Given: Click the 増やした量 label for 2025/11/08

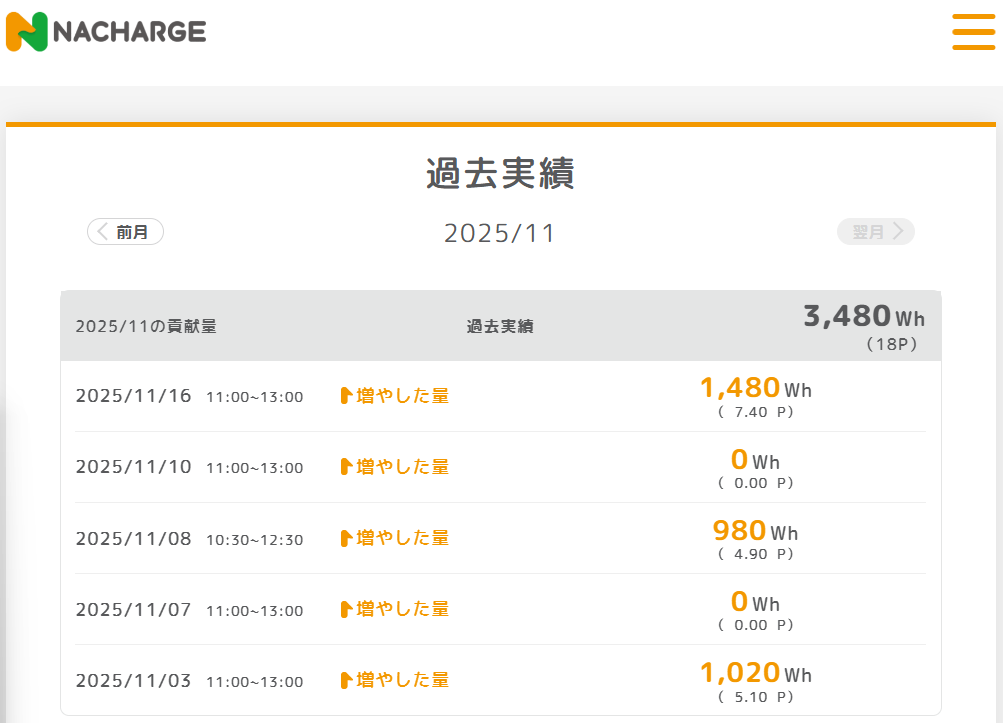Looking at the screenshot, I should coord(402,538).
